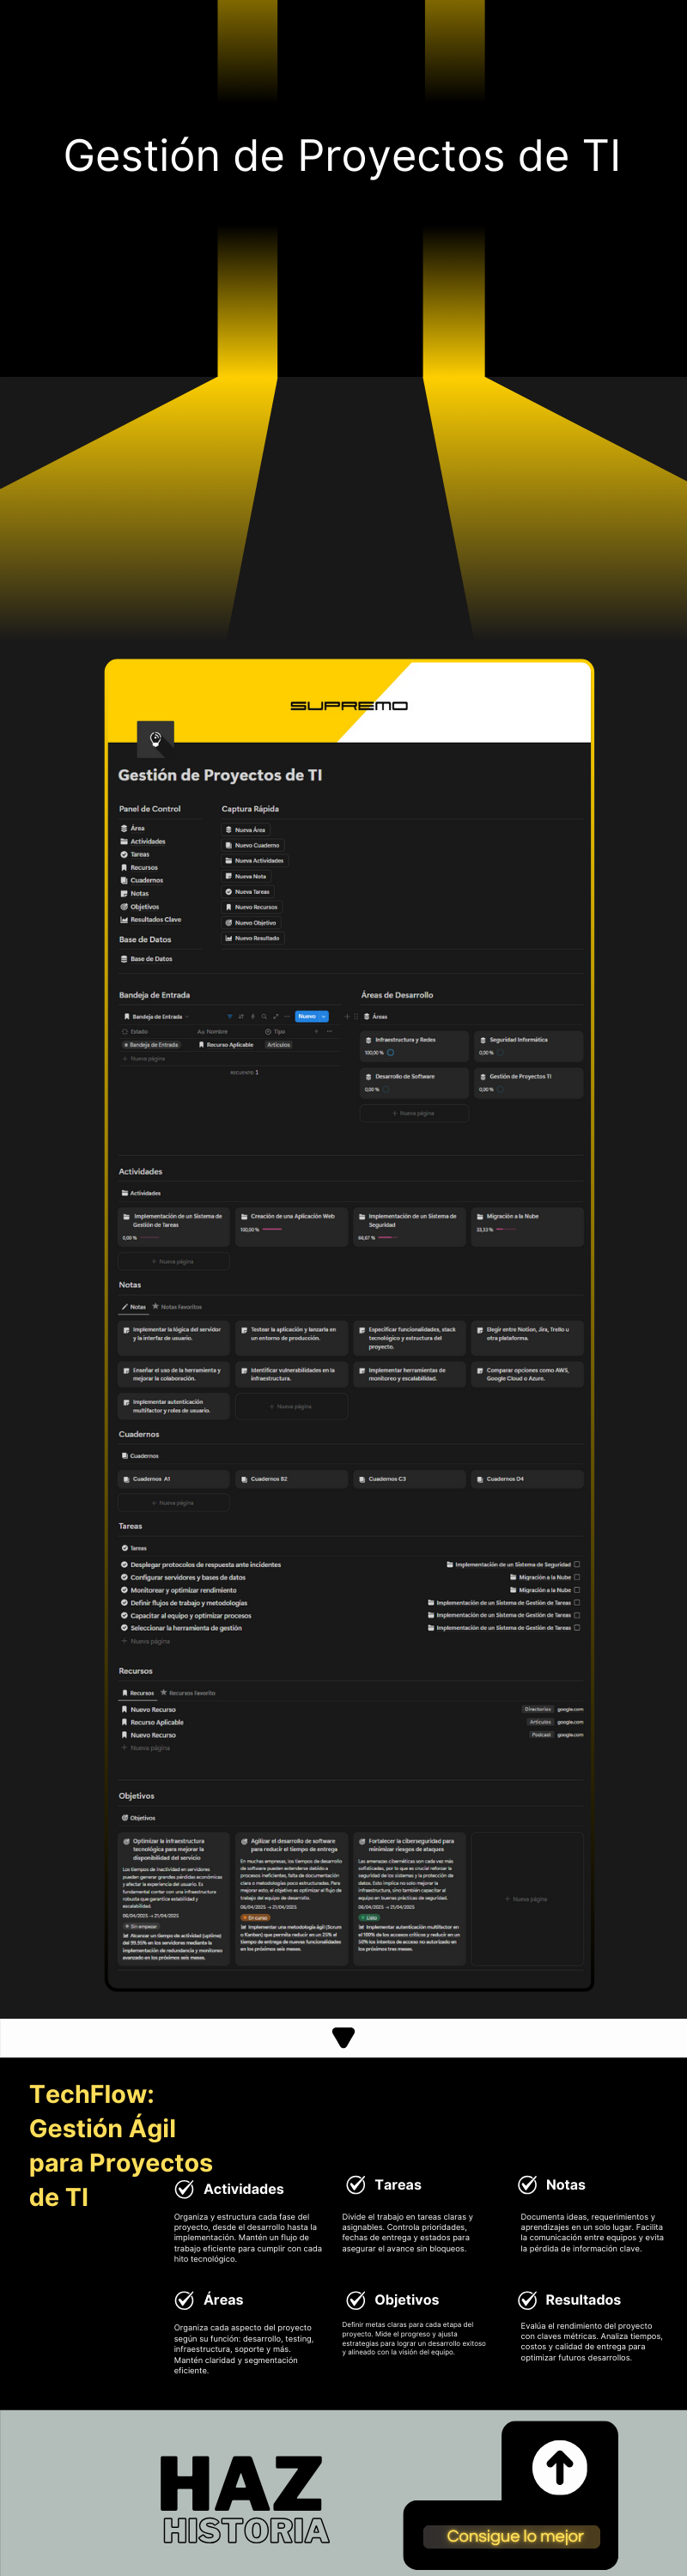Open the Desarrollo de Software area card
The width and height of the screenshot is (687, 2576).
pyautogui.click(x=414, y=1082)
